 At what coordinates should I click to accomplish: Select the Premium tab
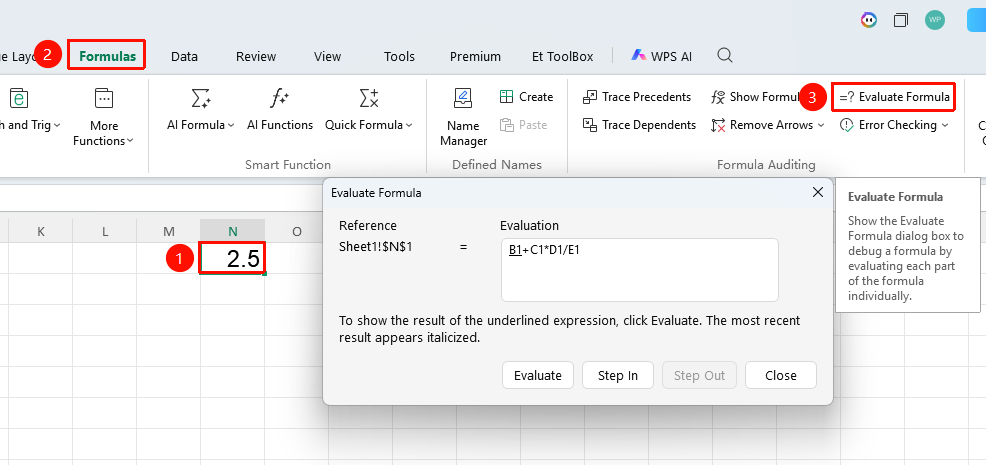475,56
